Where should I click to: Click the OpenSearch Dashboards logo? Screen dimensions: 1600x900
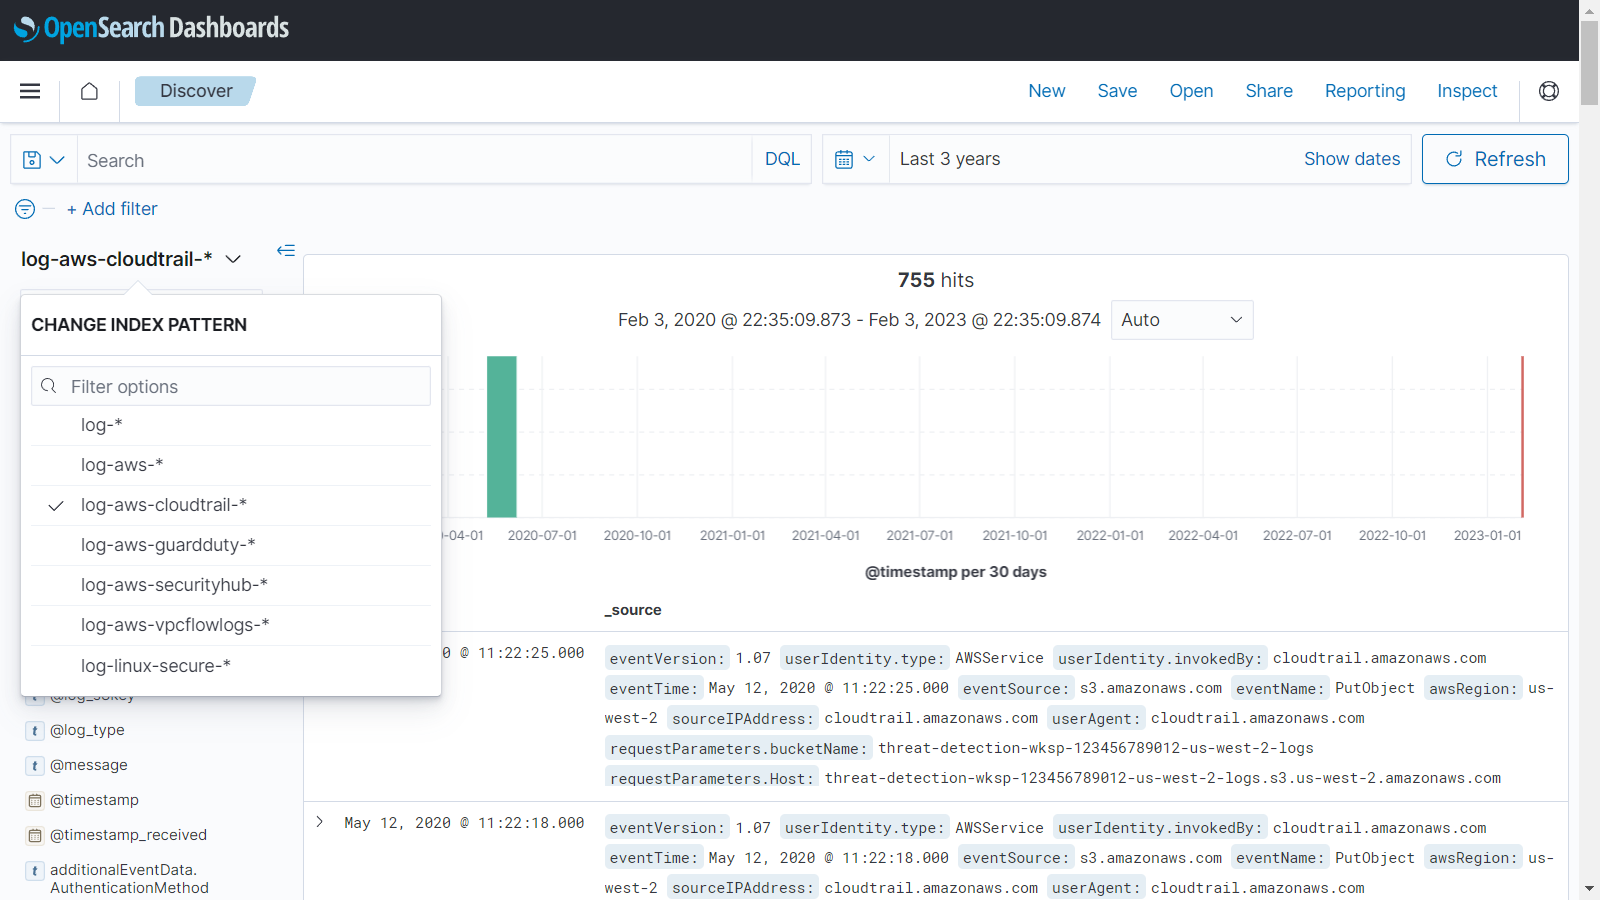(x=152, y=29)
